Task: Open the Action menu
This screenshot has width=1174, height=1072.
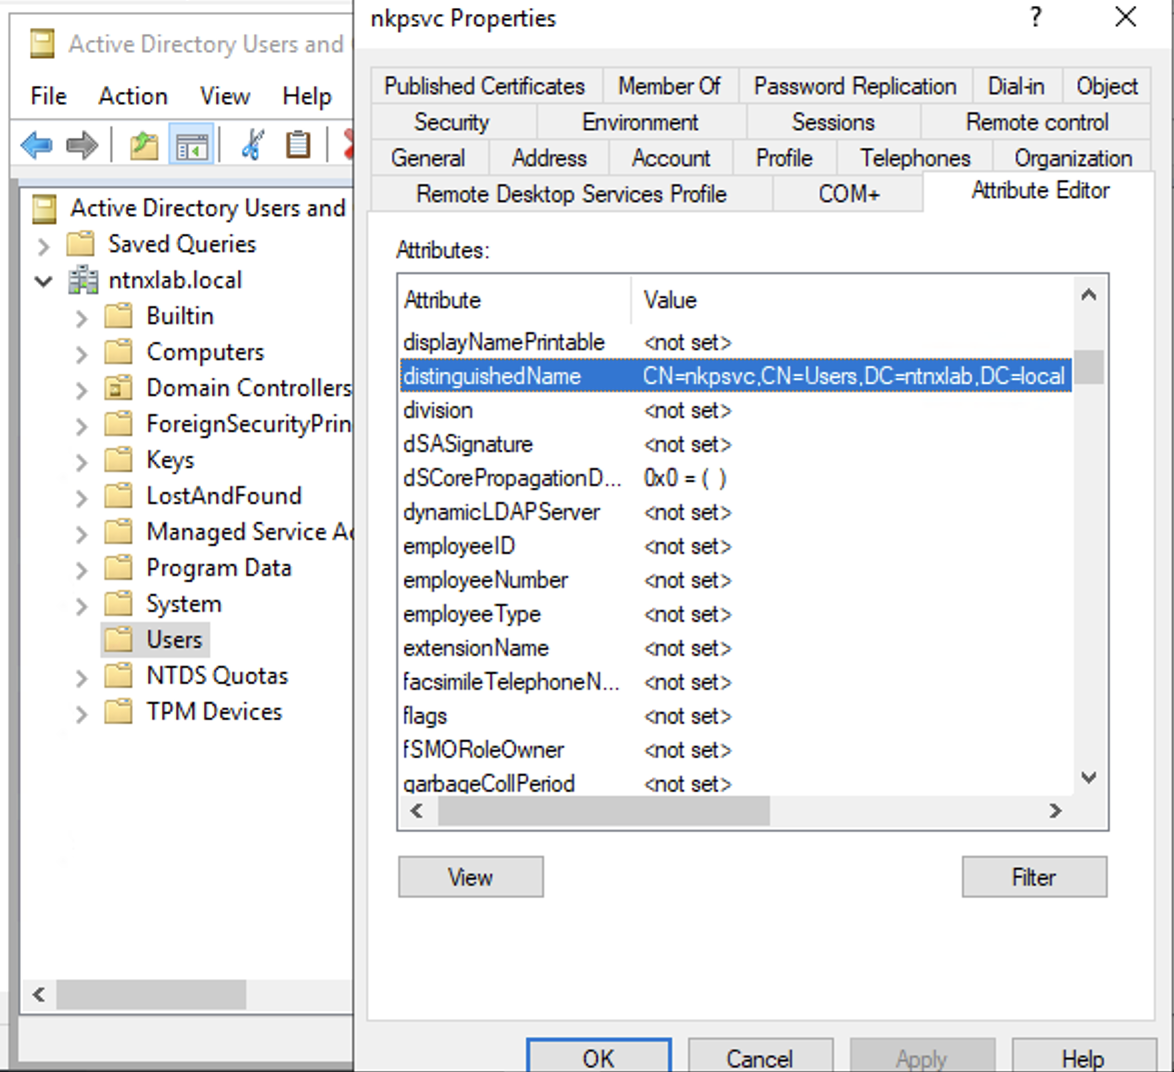Action: [x=132, y=96]
